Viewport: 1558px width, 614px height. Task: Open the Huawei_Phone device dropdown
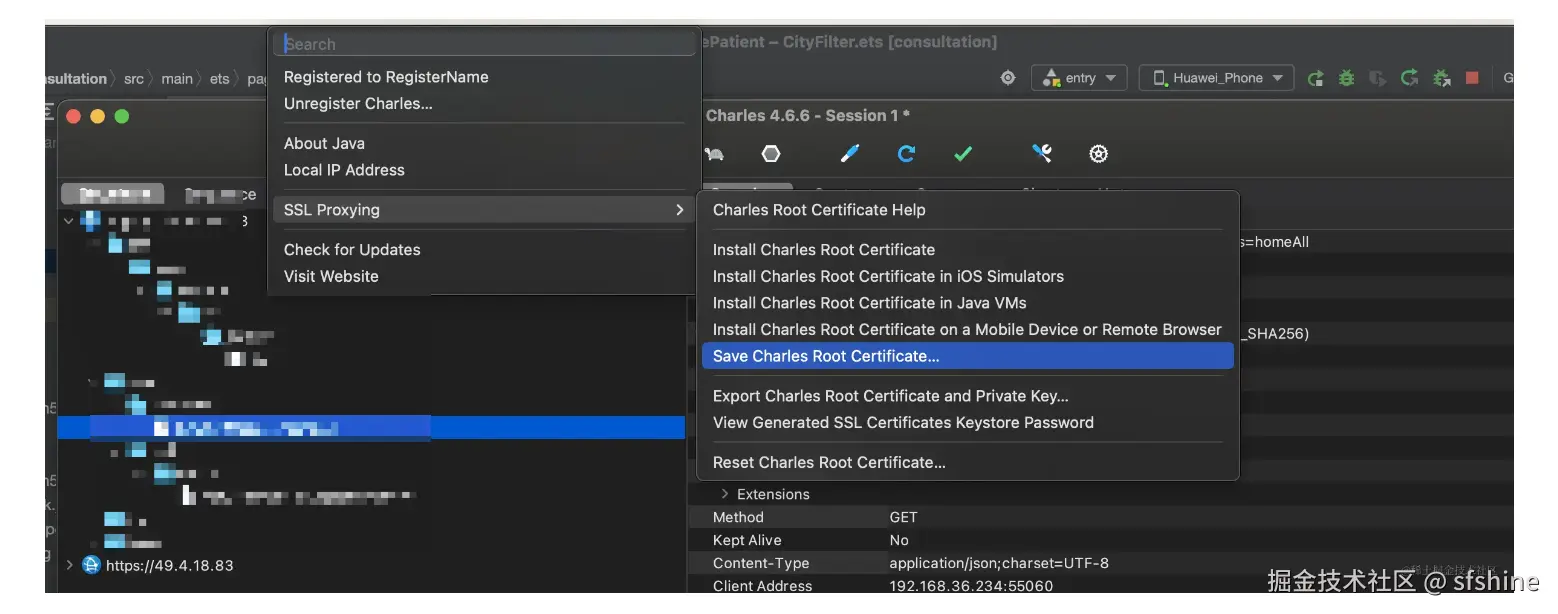point(1217,78)
